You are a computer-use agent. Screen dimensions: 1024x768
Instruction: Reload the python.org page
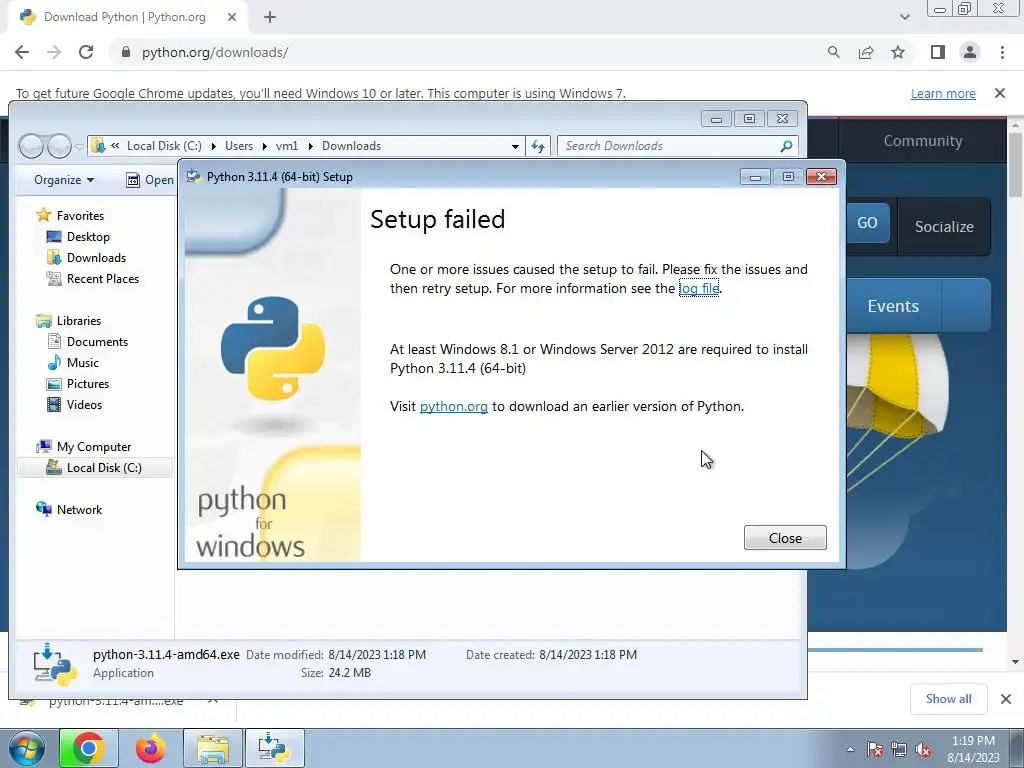click(x=86, y=52)
